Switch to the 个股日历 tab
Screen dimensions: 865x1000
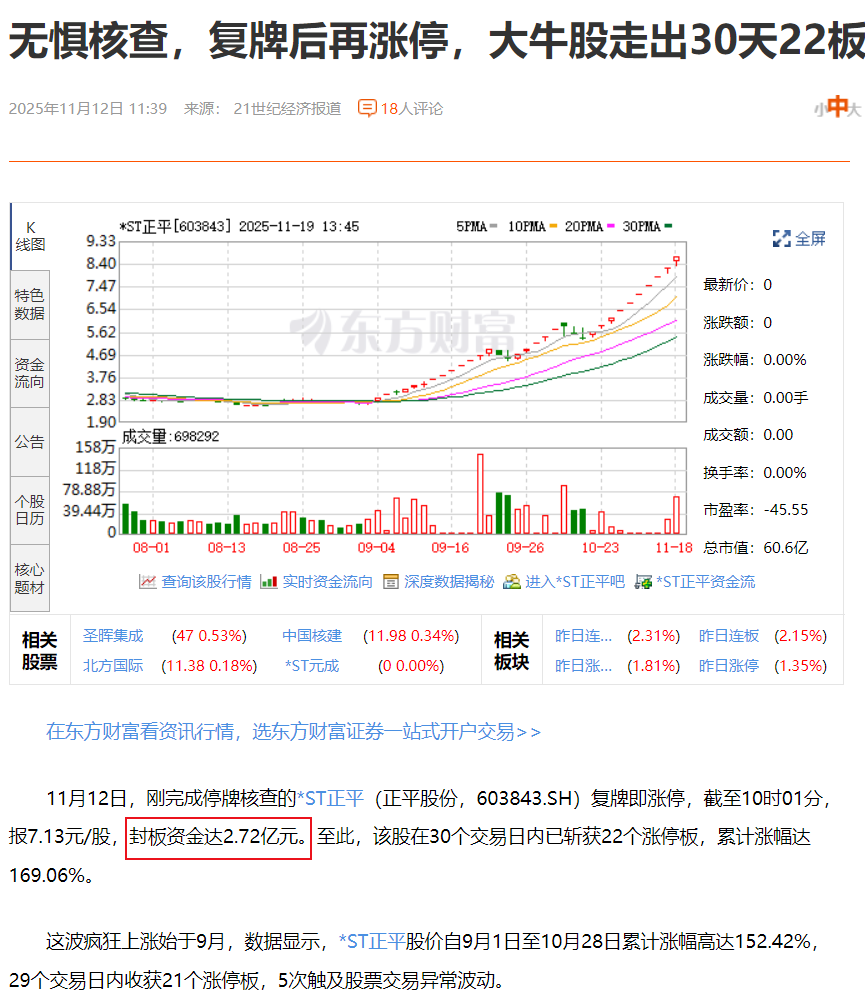pos(30,510)
